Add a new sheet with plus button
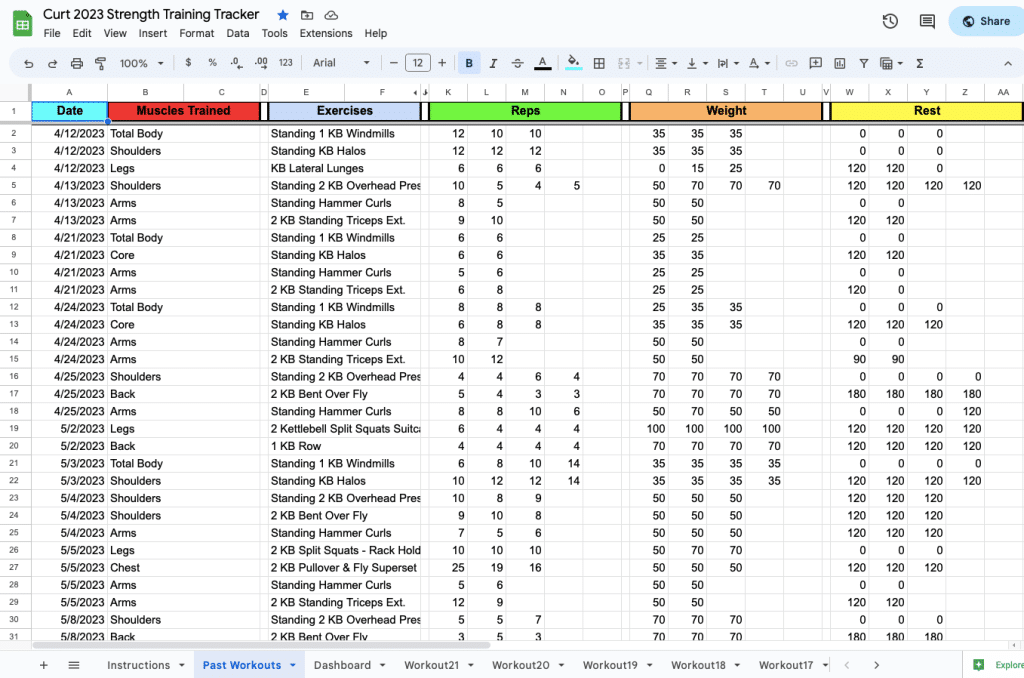Viewport: 1024px width, 678px height. [x=43, y=665]
